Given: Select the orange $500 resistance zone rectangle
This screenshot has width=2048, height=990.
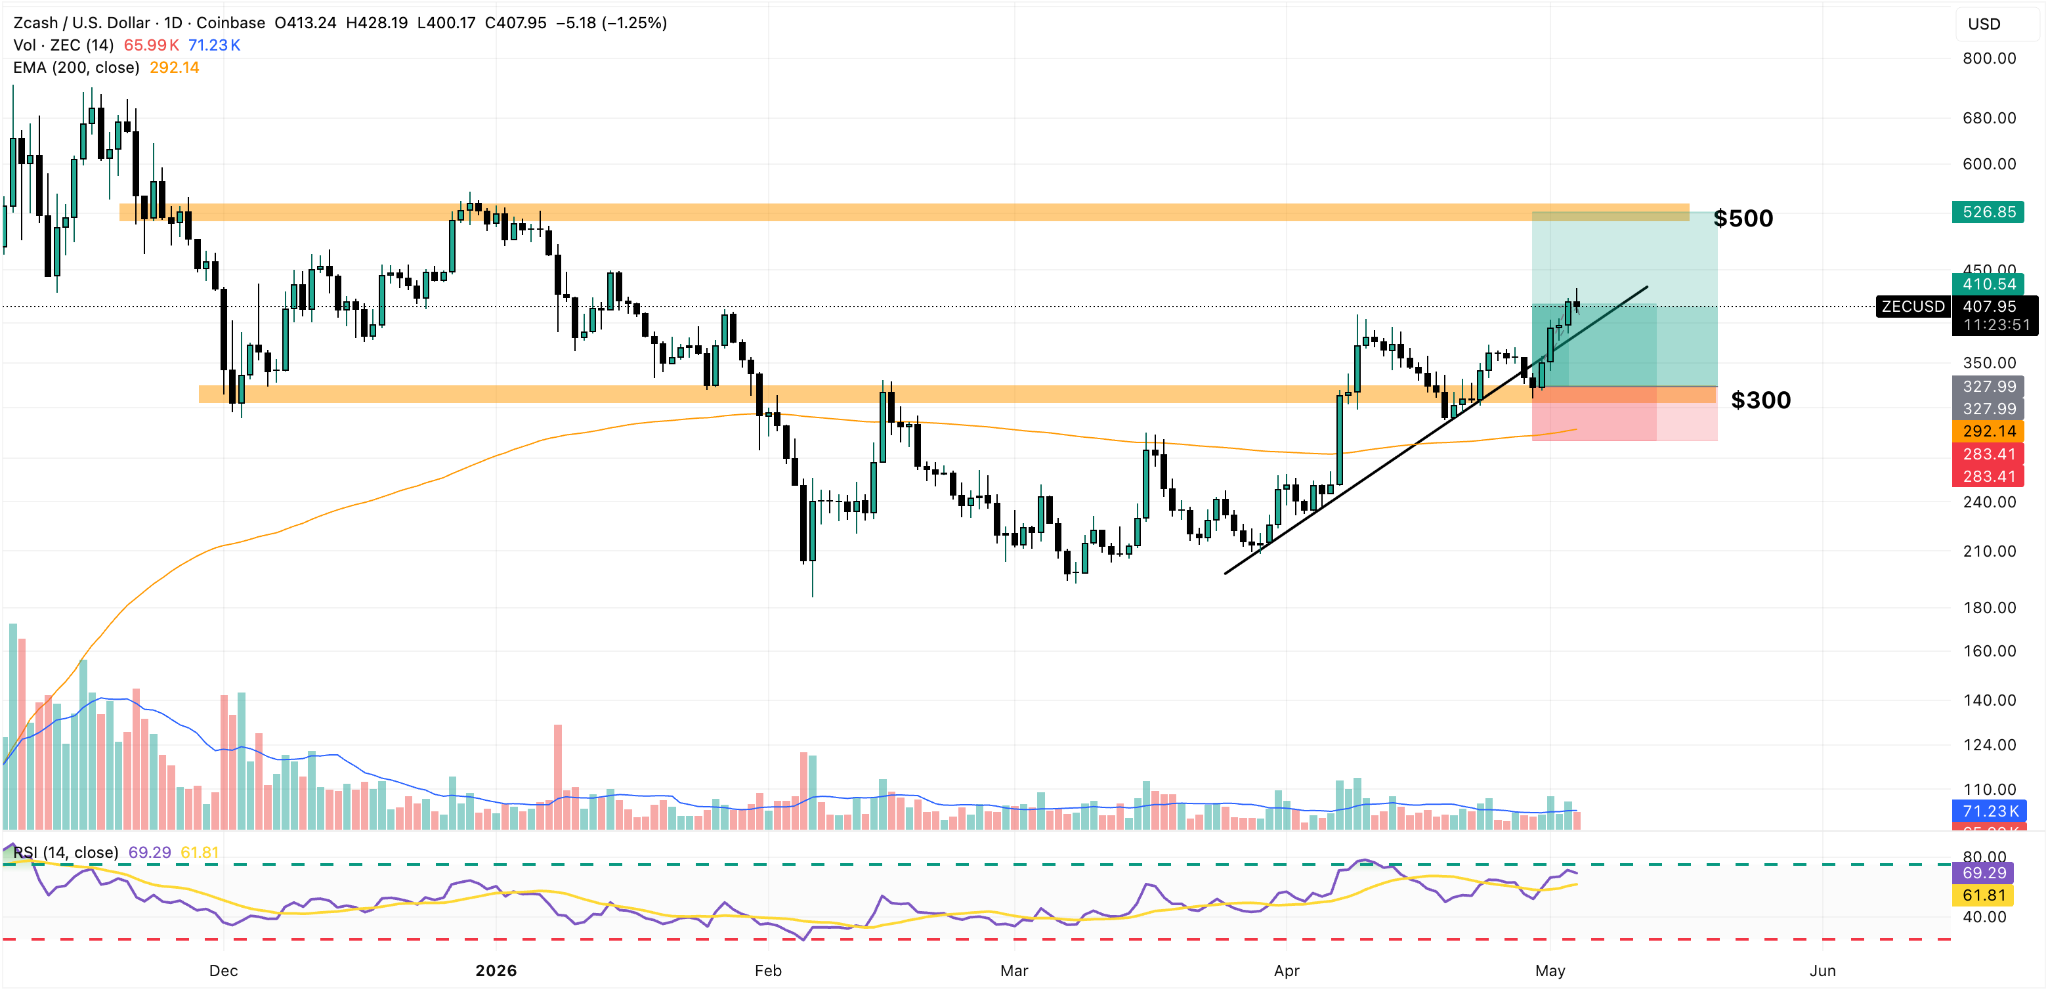Looking at the screenshot, I should [x=904, y=212].
